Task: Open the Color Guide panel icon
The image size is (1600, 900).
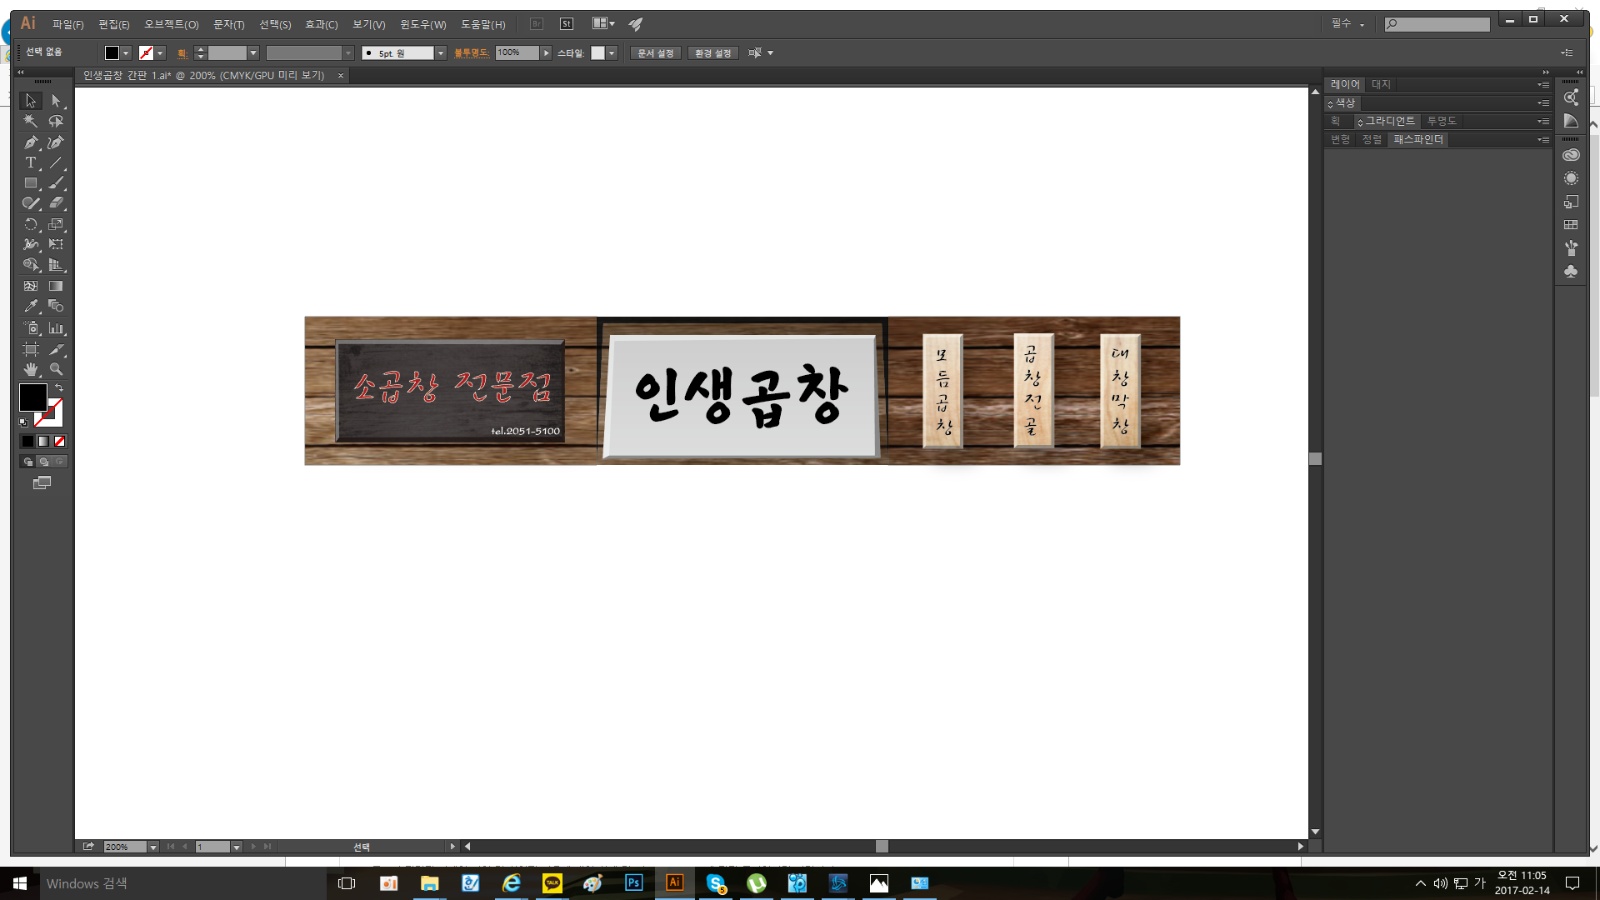Action: (x=1571, y=121)
